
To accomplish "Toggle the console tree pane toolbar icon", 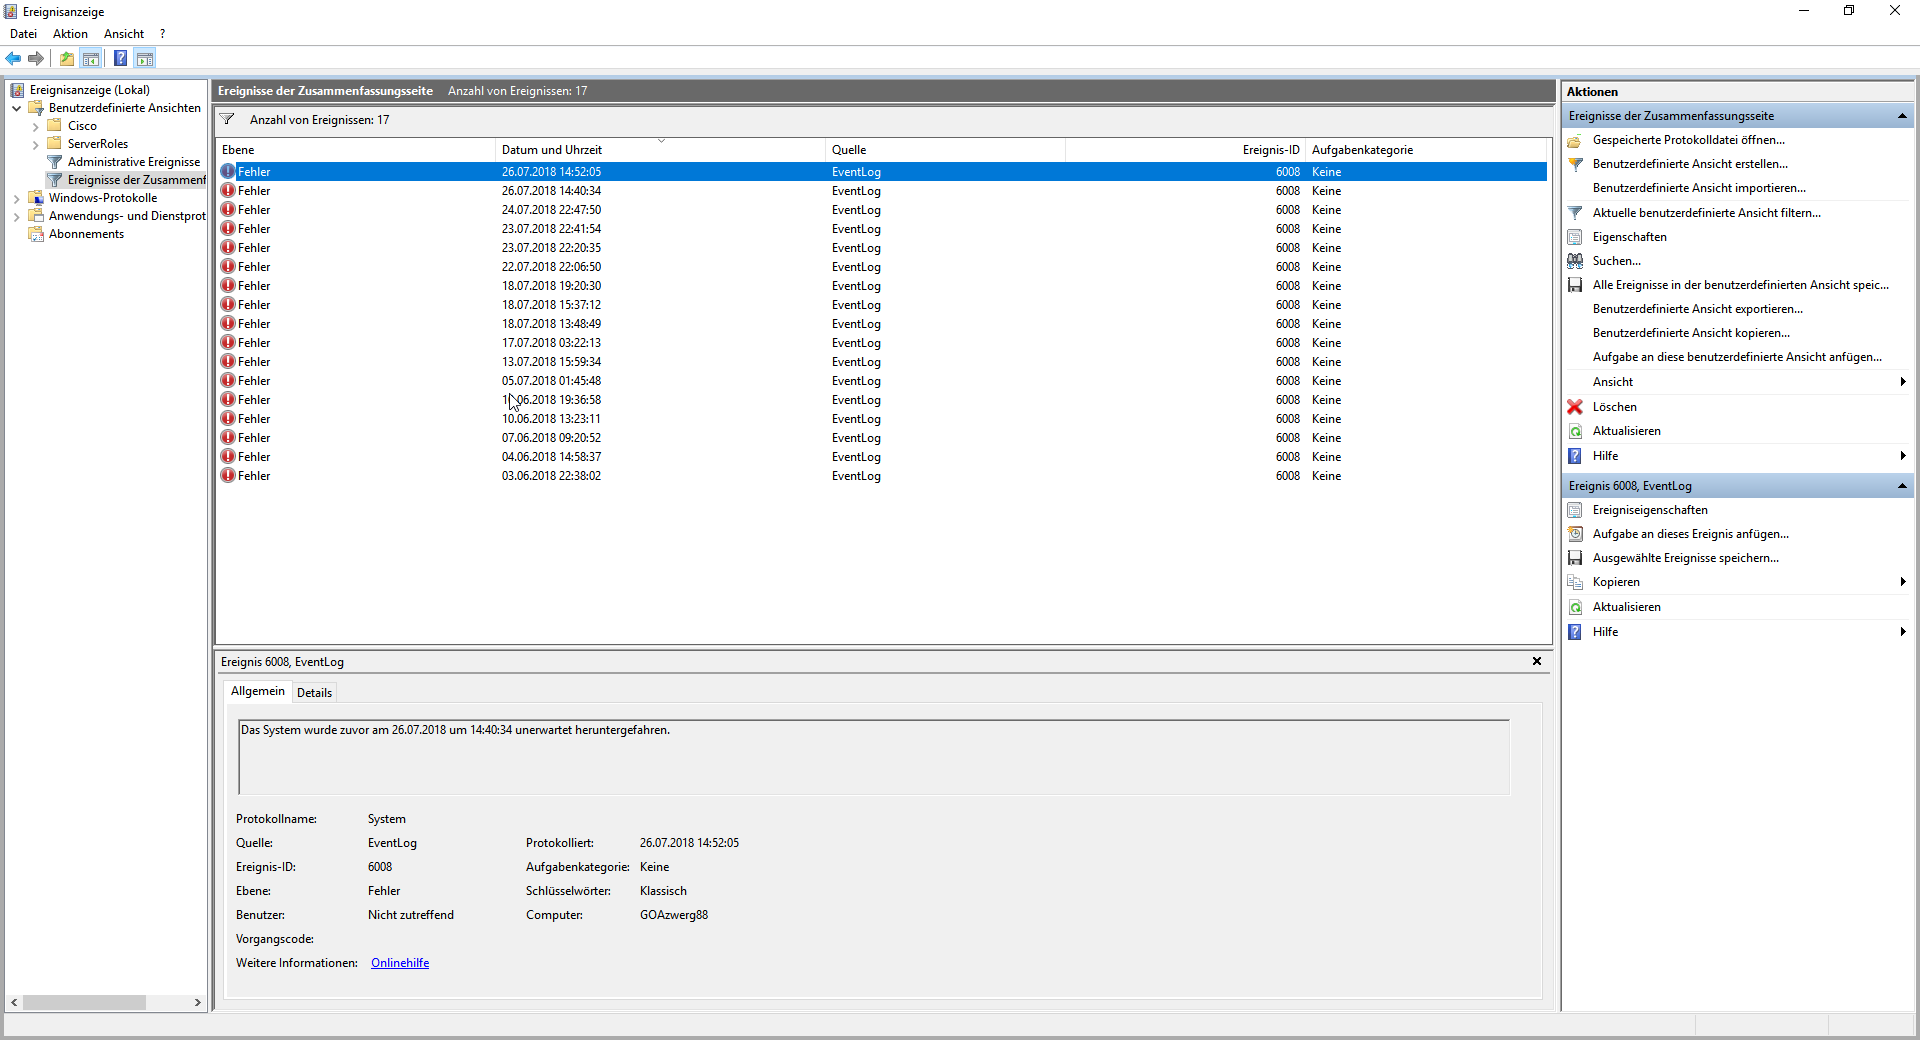I will click(x=91, y=59).
